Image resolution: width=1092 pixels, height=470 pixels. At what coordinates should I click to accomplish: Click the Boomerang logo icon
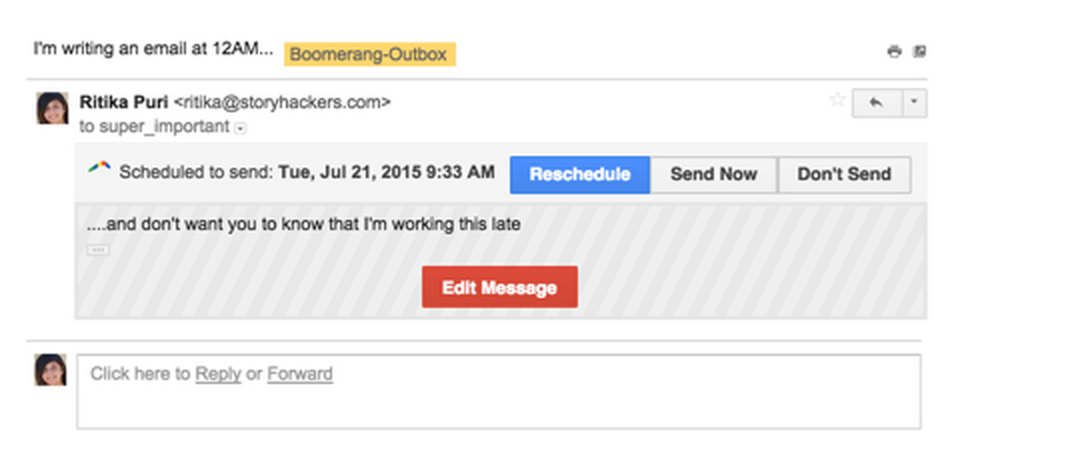[99, 168]
